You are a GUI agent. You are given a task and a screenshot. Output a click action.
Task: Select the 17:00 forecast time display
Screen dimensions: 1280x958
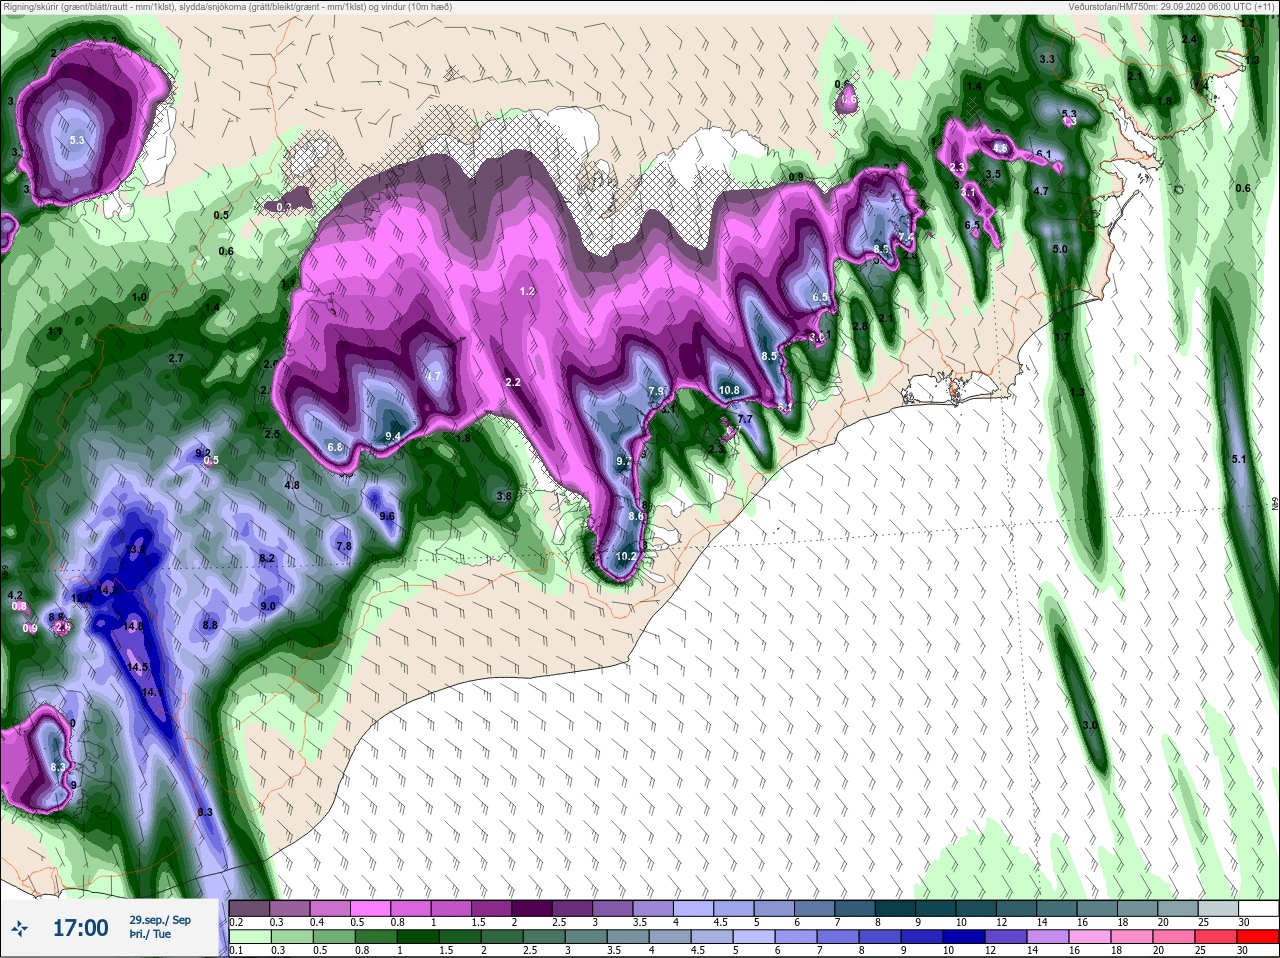tap(80, 928)
